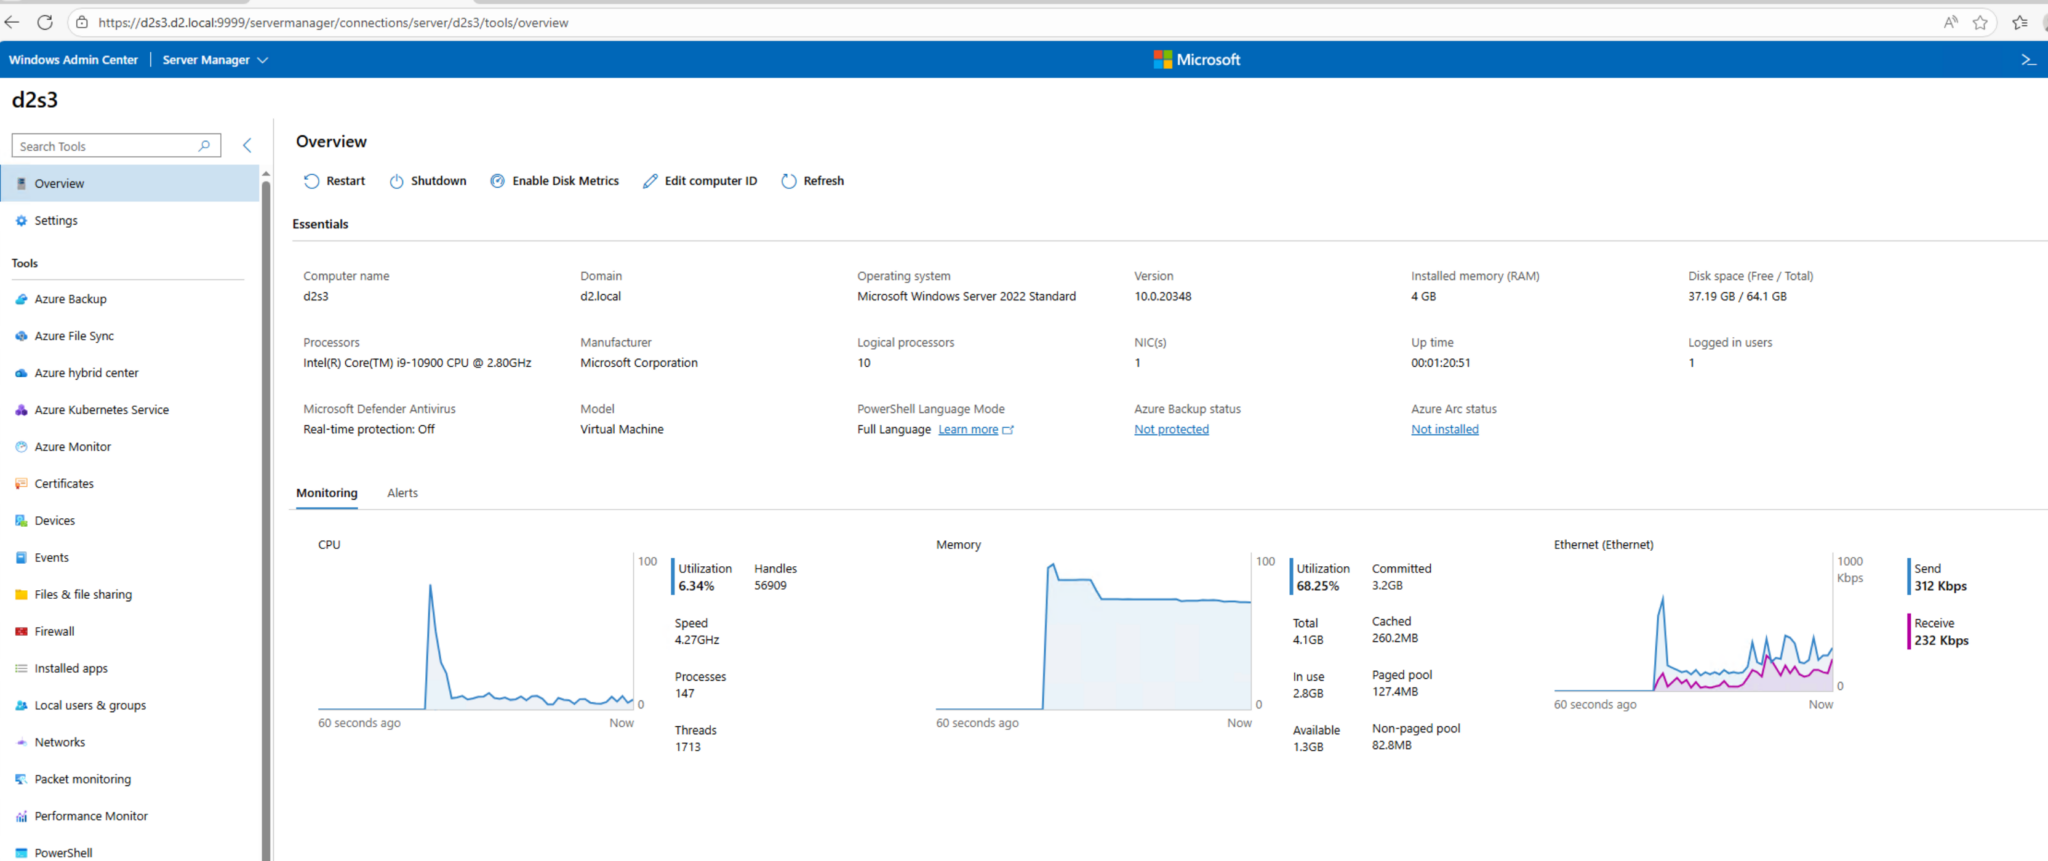Click the CPU utilization chart

(x=476, y=632)
